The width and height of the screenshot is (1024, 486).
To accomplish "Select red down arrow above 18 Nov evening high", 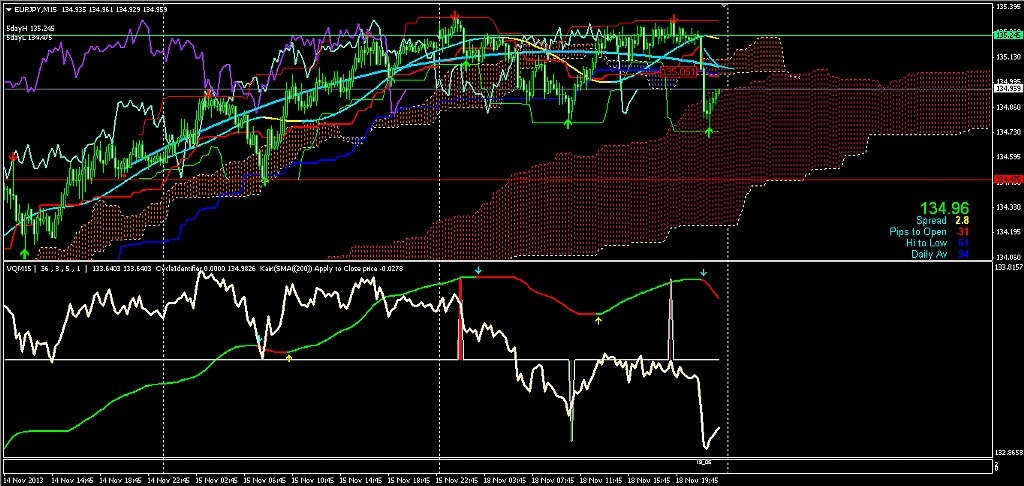I will [x=673, y=20].
